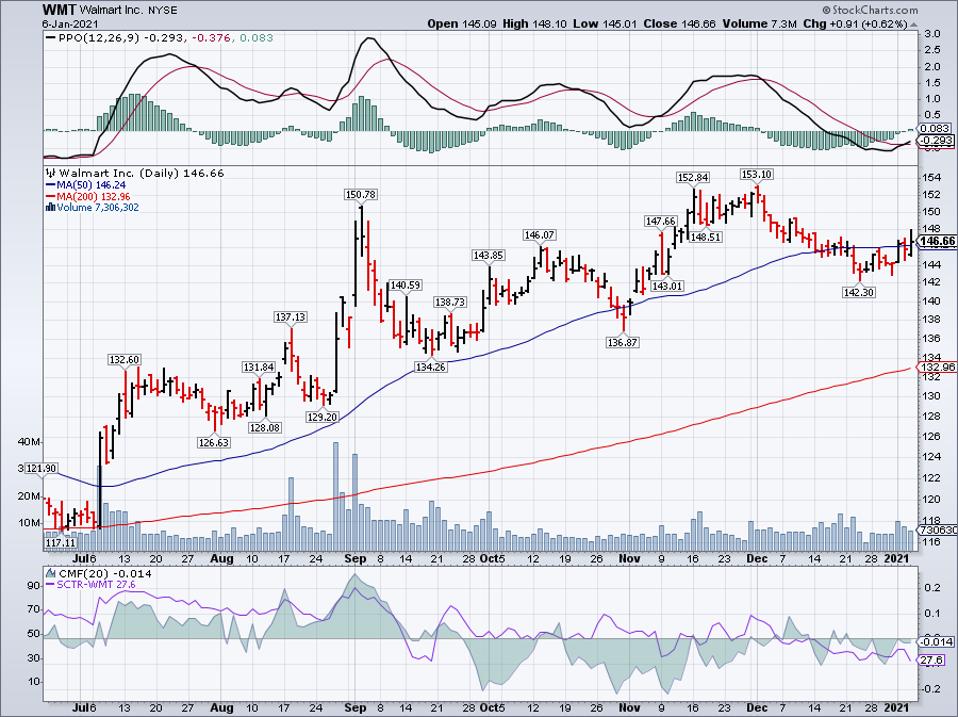Select the 128.08 low price annotation
The image size is (958, 717).
[265, 428]
